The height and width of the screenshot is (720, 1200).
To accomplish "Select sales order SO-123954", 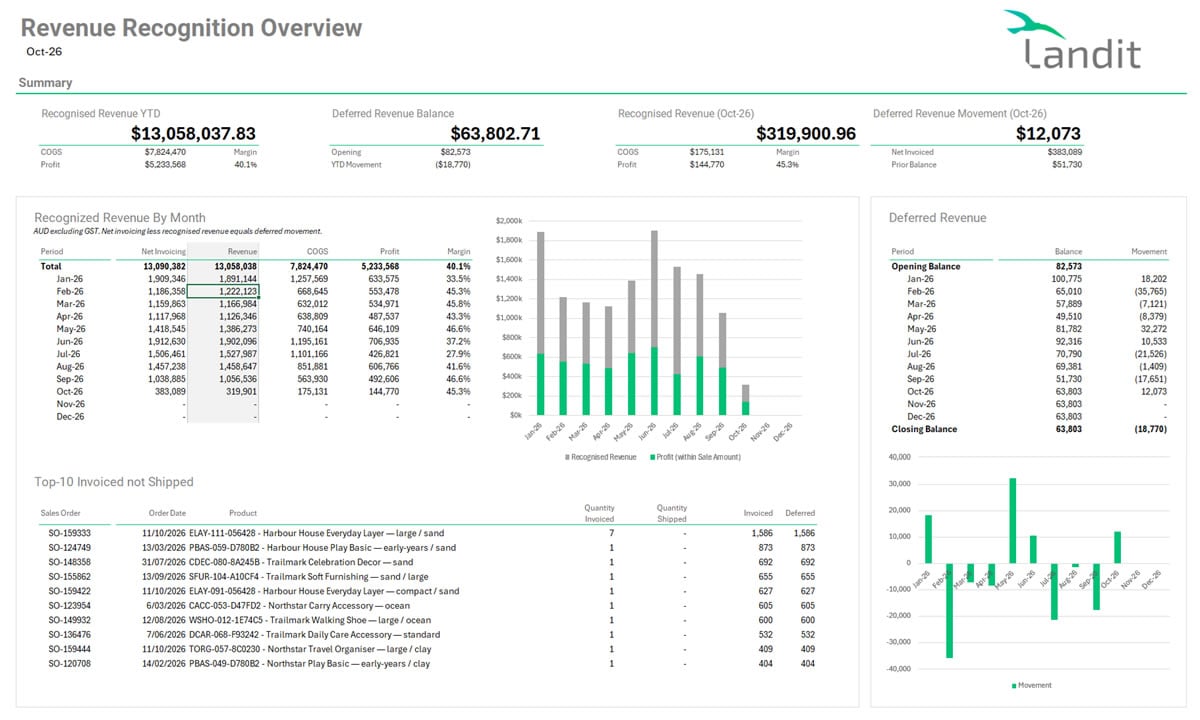I will (70, 605).
